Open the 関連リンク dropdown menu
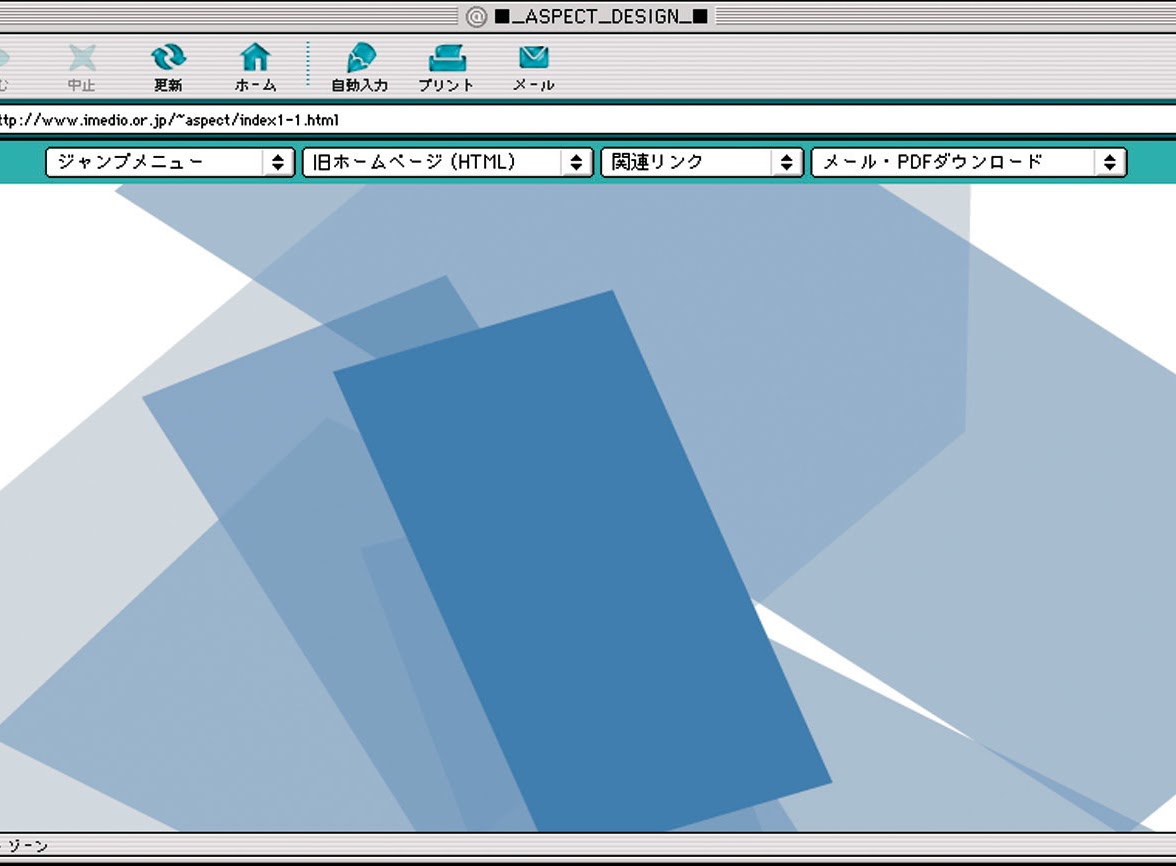 [x=701, y=162]
